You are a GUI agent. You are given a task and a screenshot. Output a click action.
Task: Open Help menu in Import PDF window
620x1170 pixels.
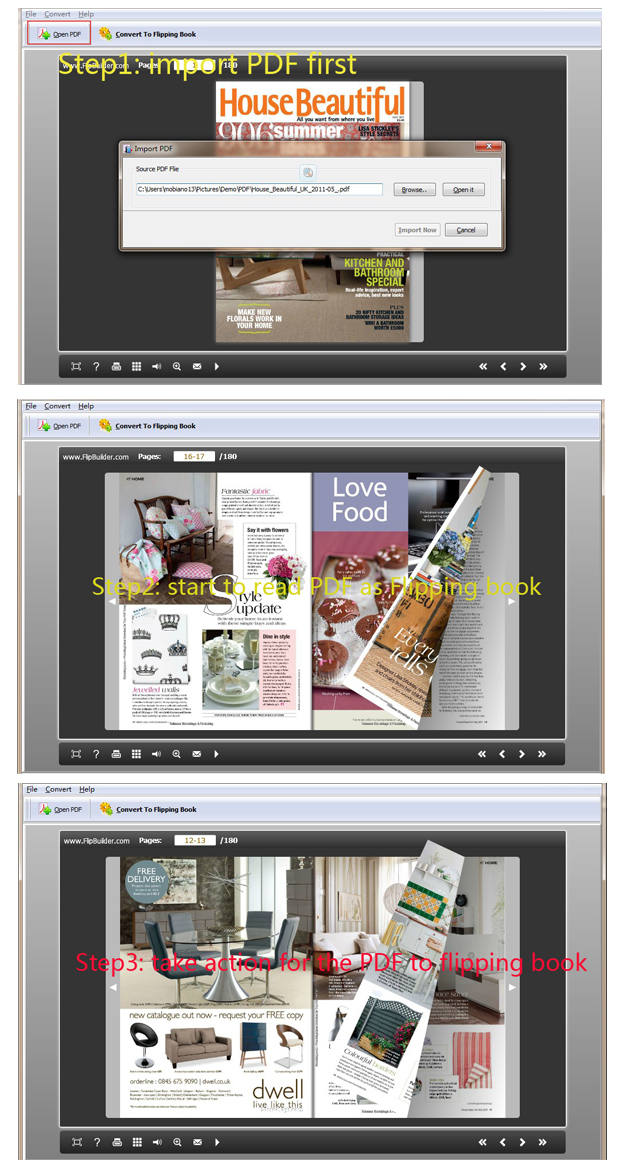point(86,14)
